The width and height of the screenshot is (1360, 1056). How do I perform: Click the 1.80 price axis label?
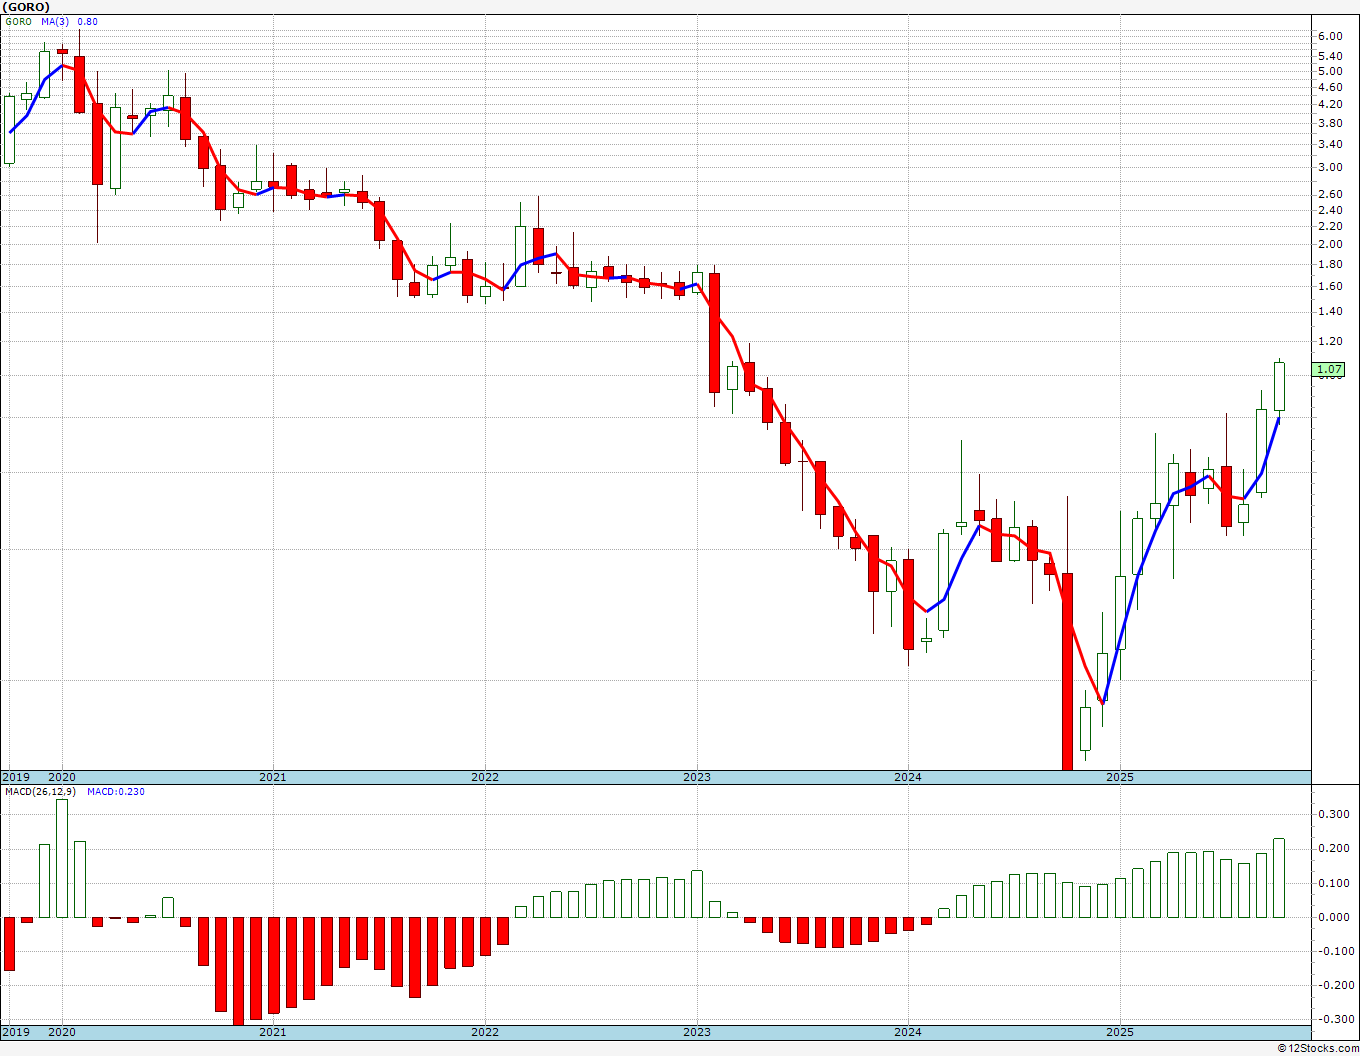click(x=1330, y=264)
